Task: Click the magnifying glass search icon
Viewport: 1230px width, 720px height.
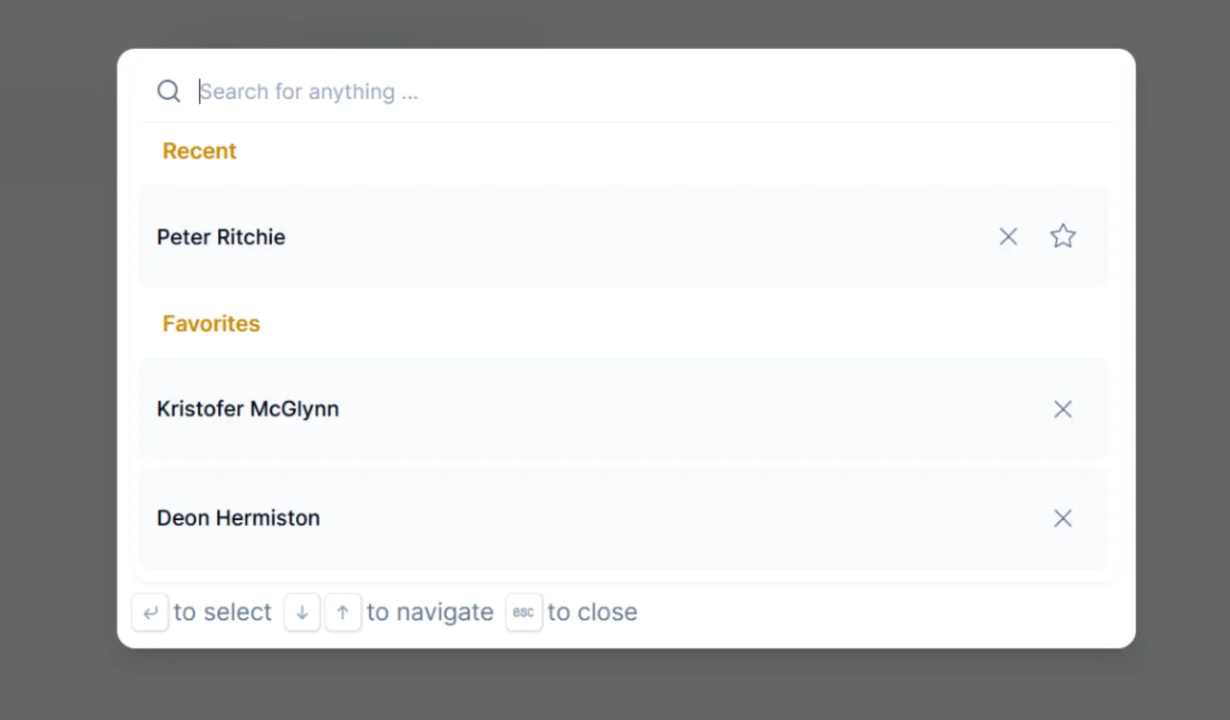Action: (168, 91)
